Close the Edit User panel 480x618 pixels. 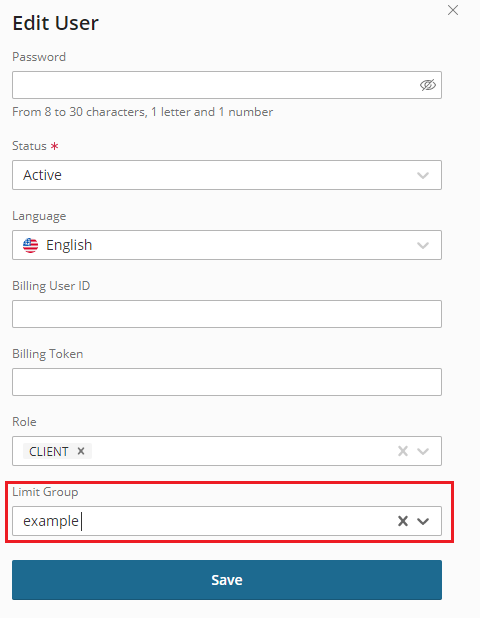[453, 10]
